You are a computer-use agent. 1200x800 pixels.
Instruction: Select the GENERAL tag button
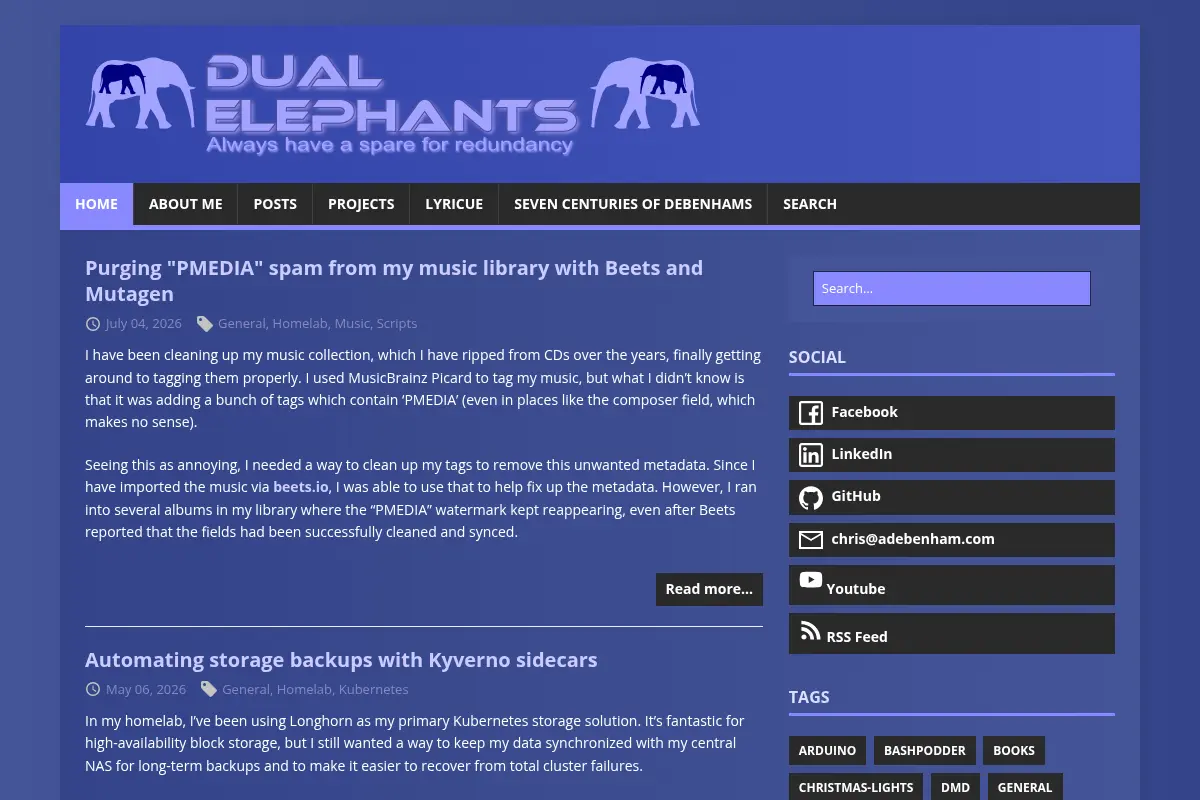pyautogui.click(x=1025, y=787)
